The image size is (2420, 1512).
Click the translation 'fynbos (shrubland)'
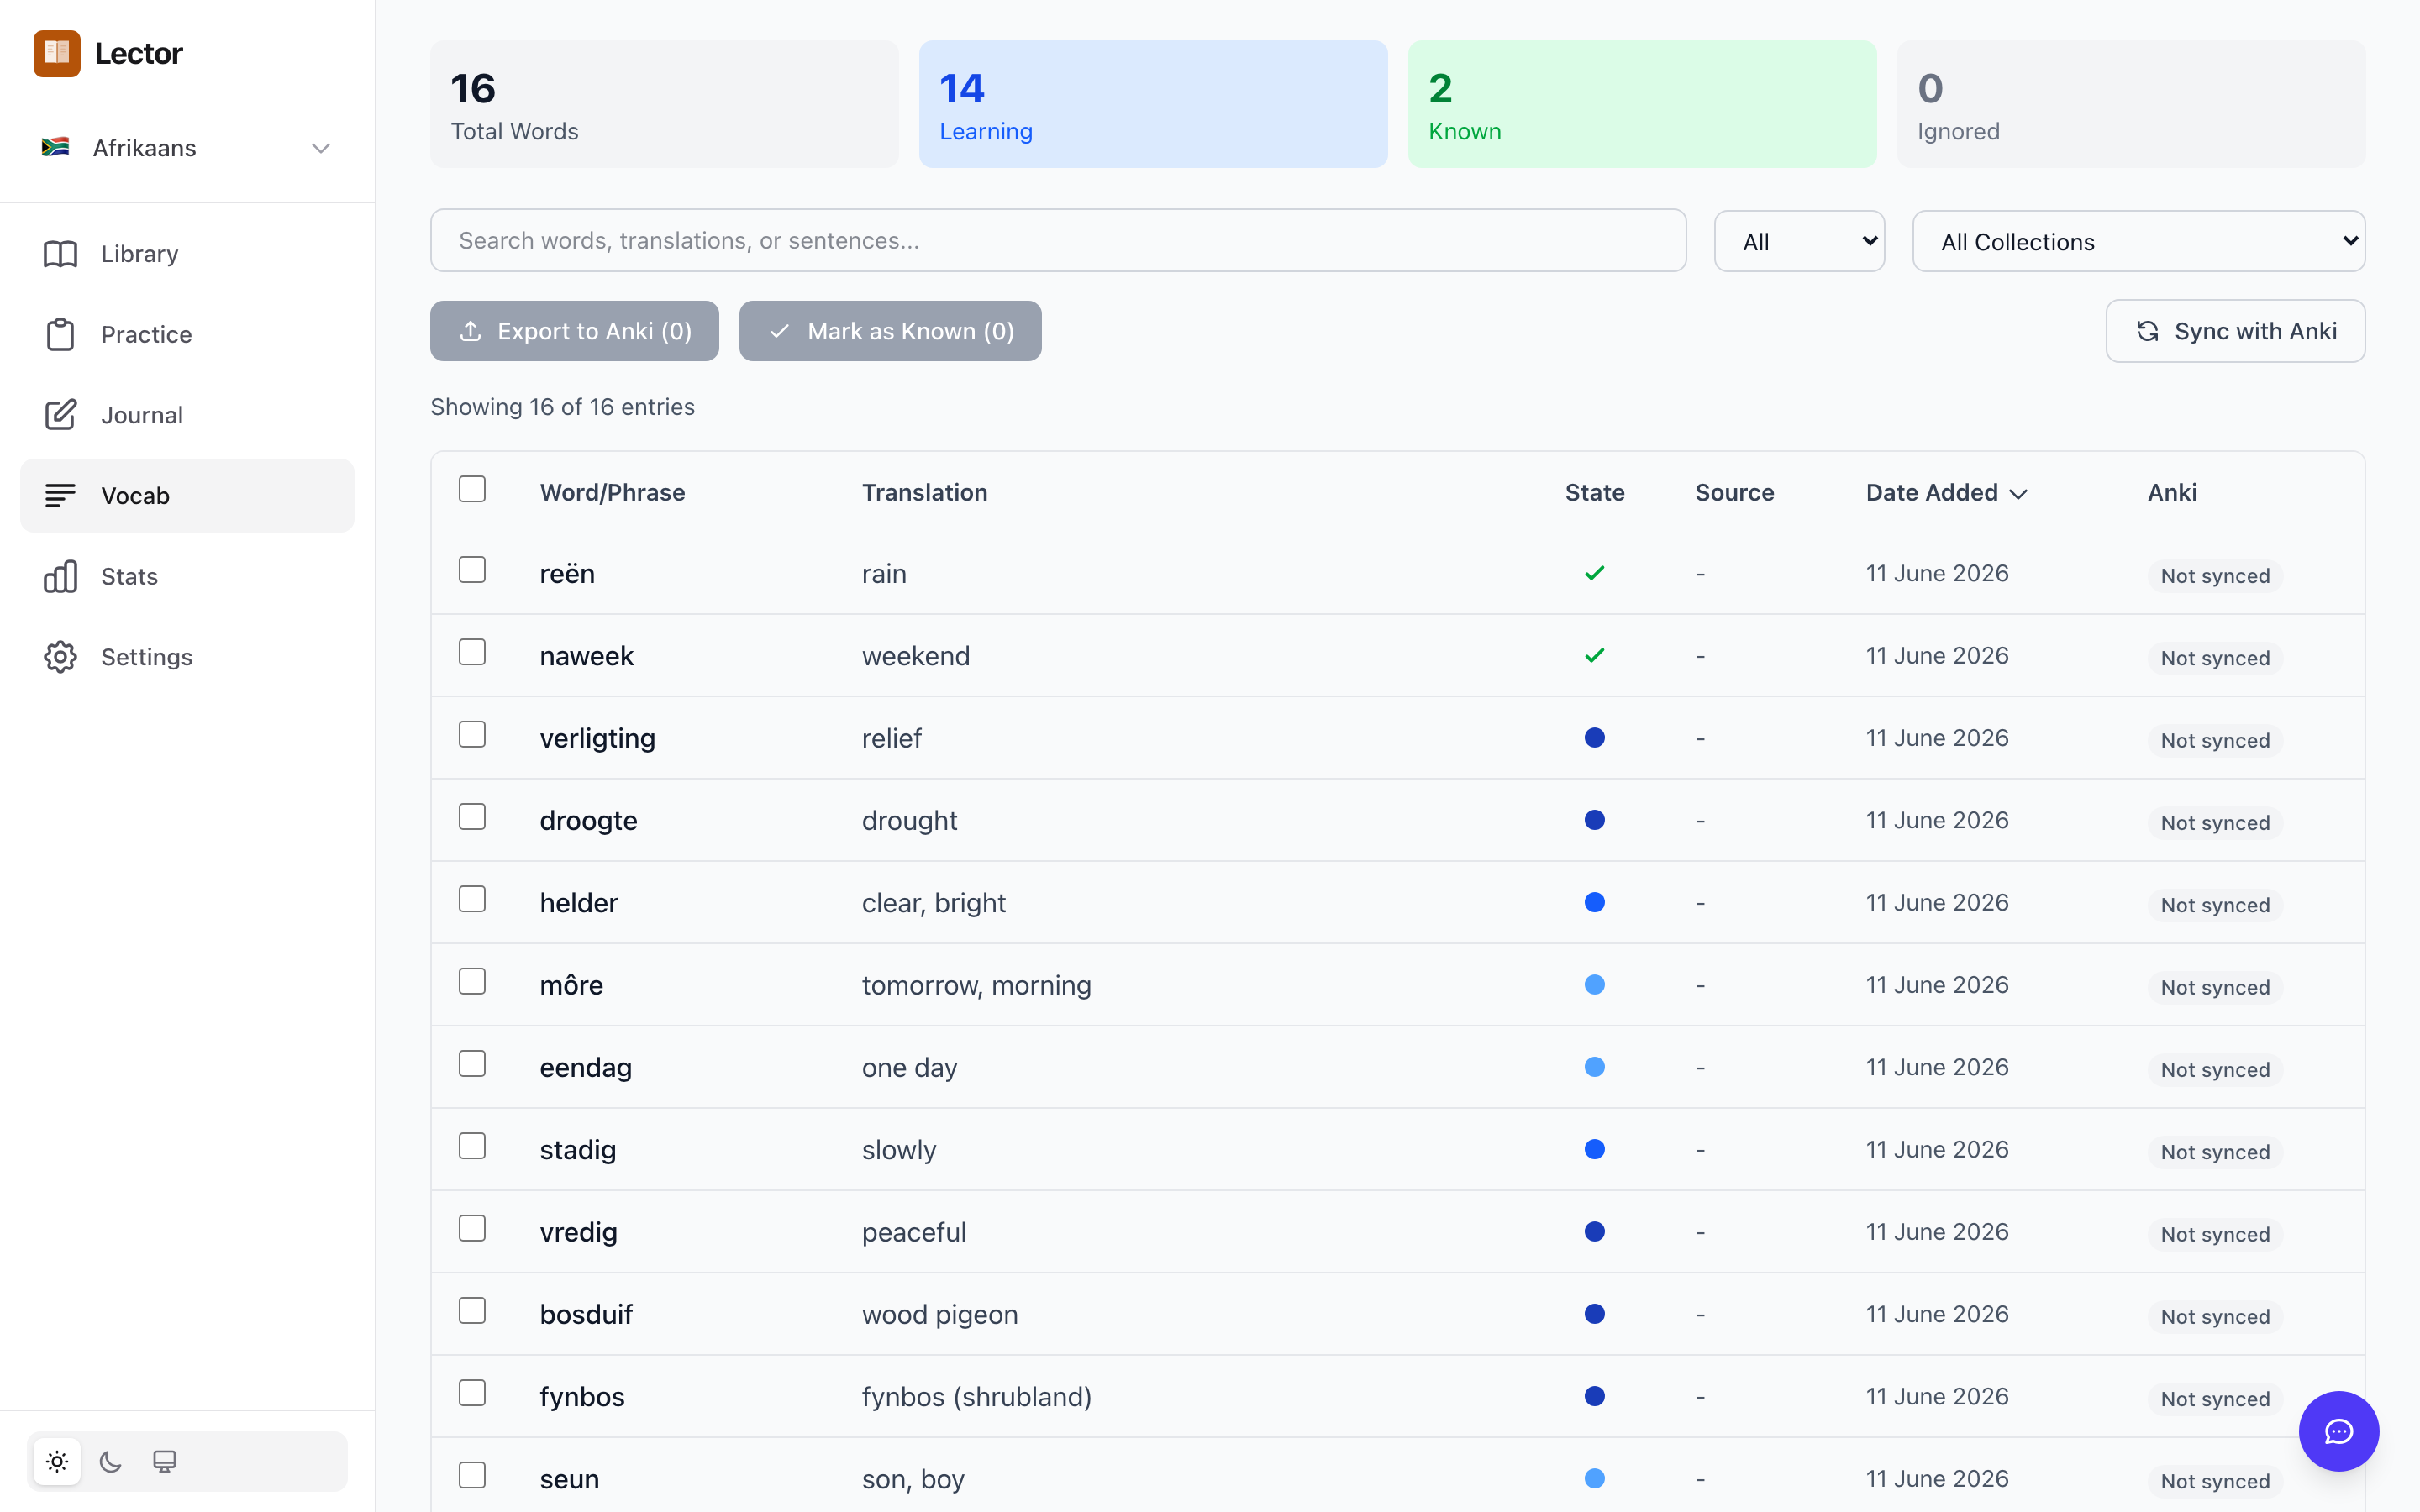977,1397
